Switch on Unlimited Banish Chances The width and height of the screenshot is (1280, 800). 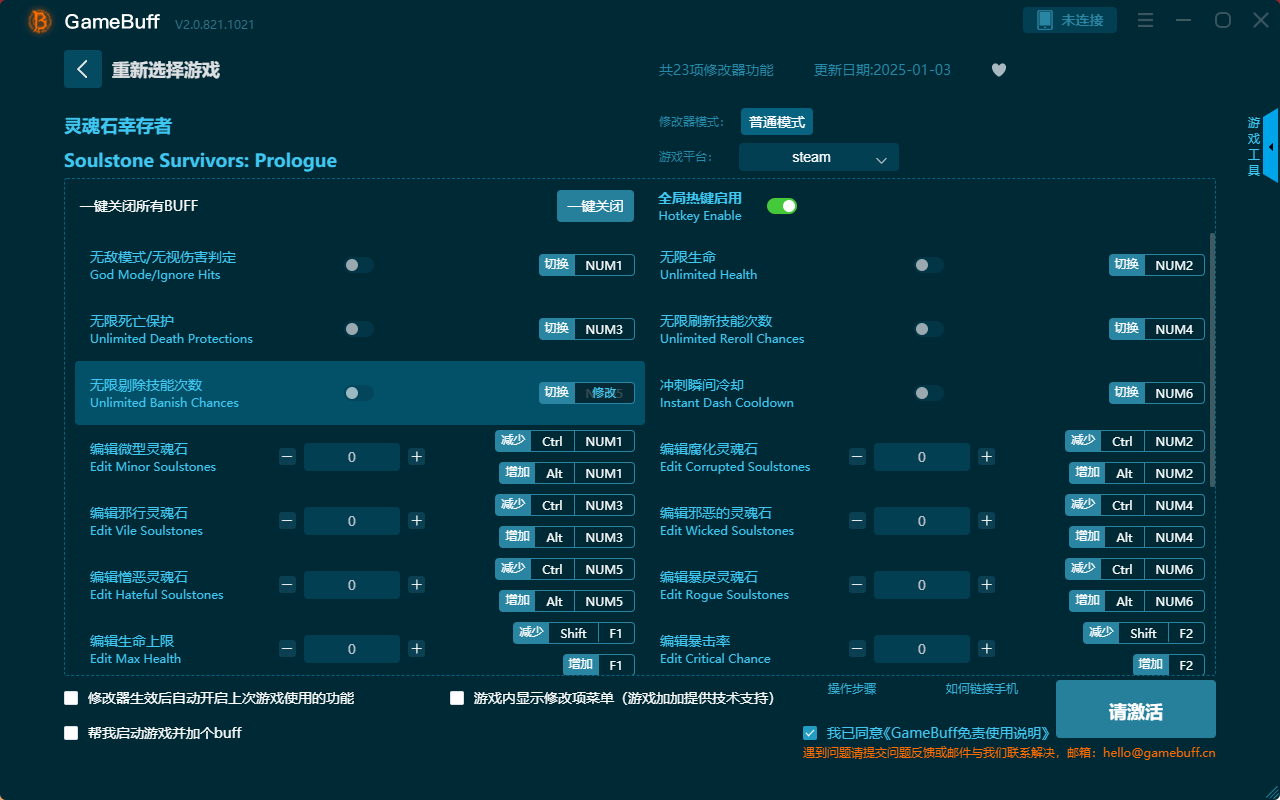359,393
